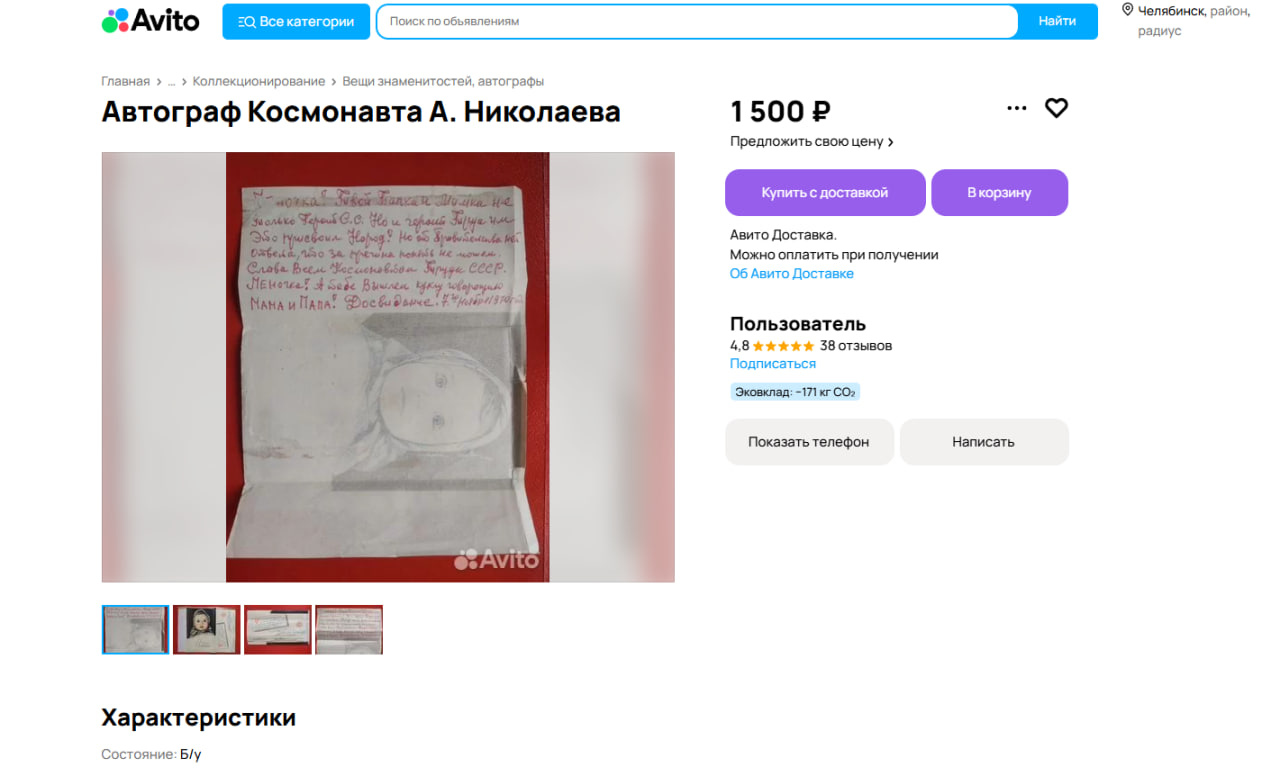Add item with В корзину button
This screenshot has height=776, width=1280.
tap(999, 192)
